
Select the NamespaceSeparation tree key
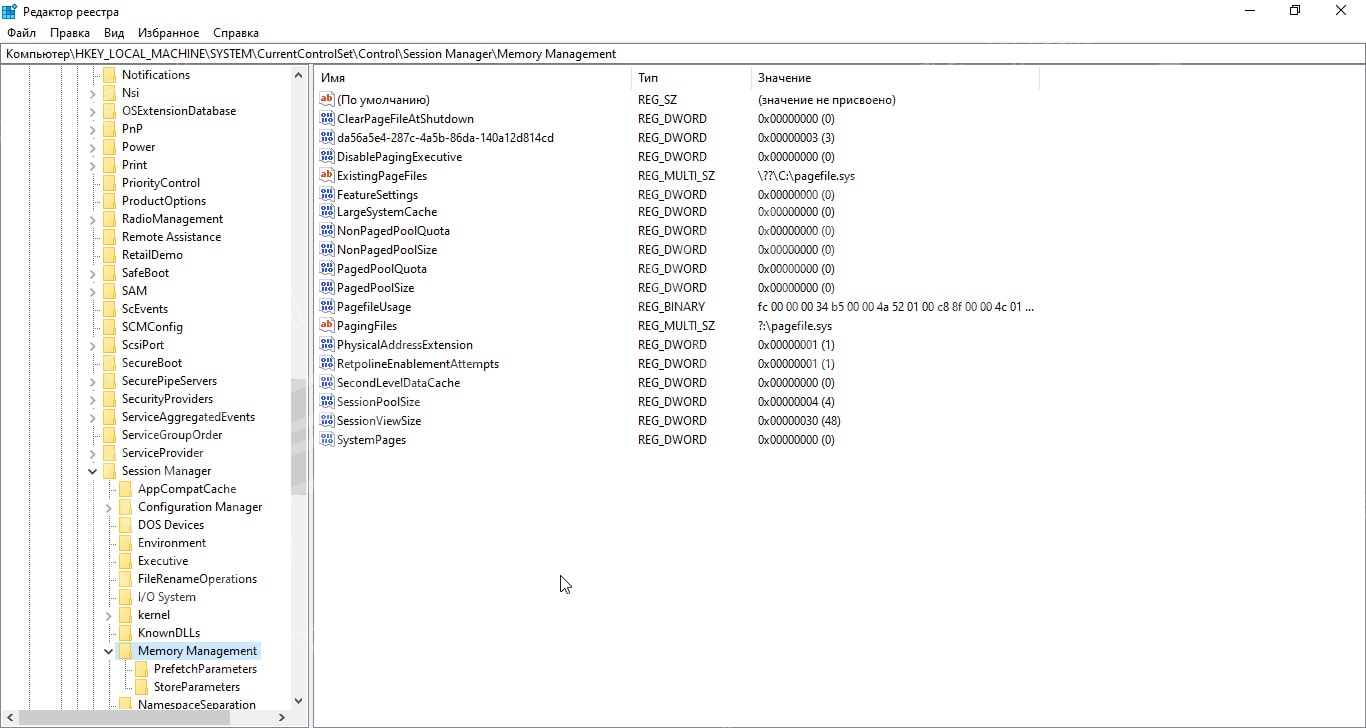tap(197, 705)
